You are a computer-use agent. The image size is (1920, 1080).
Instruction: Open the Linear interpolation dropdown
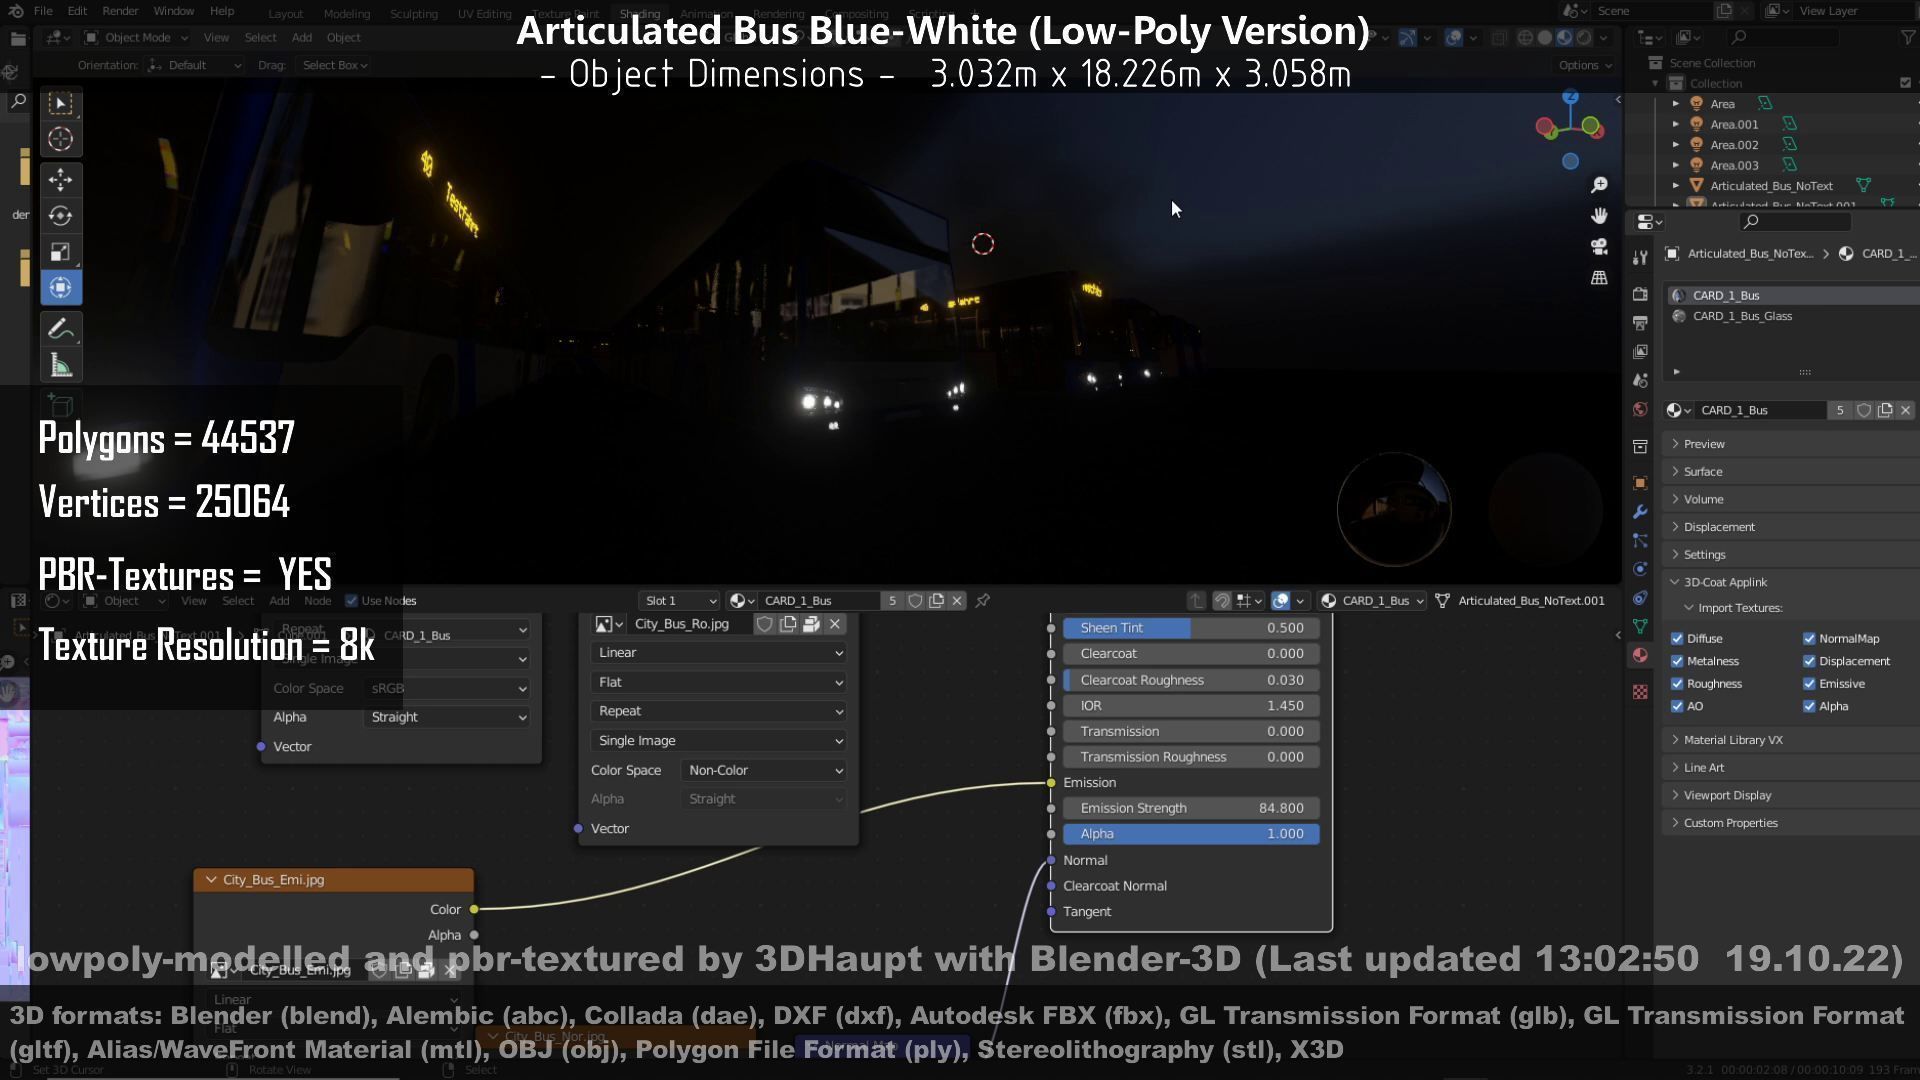click(x=719, y=653)
